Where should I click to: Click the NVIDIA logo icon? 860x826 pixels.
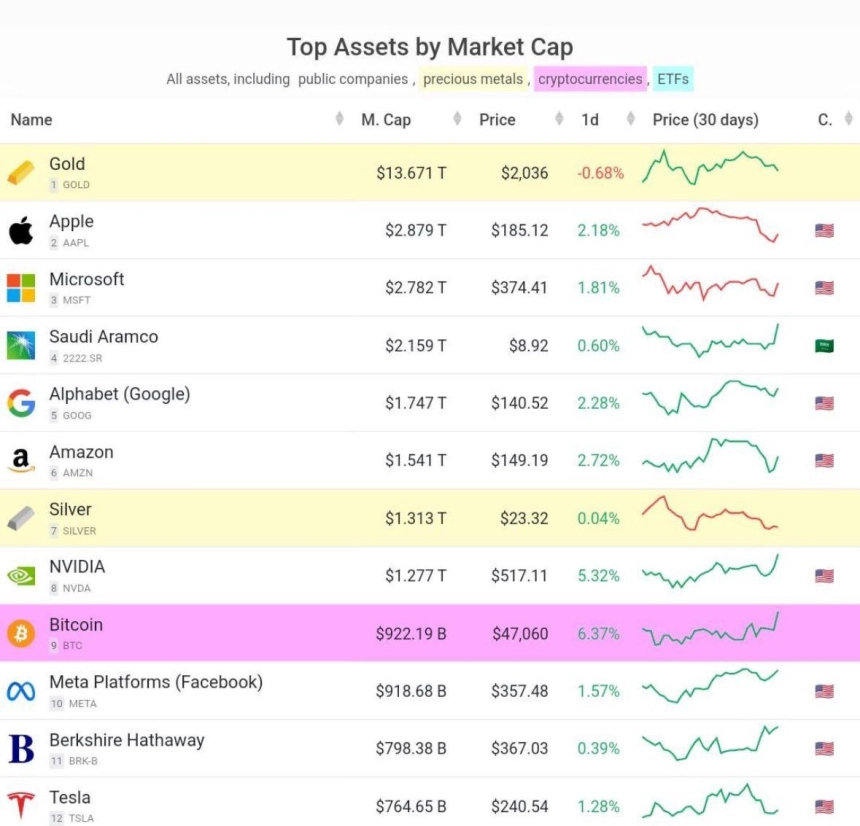(21, 575)
